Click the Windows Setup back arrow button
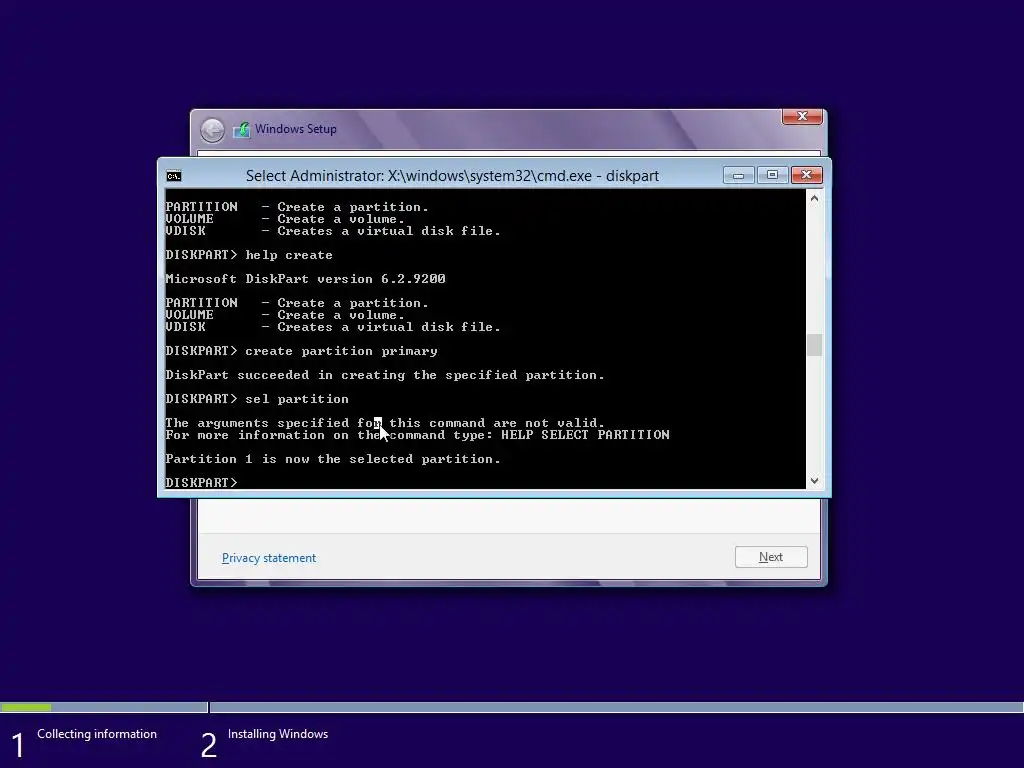The image size is (1024, 768). click(x=212, y=130)
